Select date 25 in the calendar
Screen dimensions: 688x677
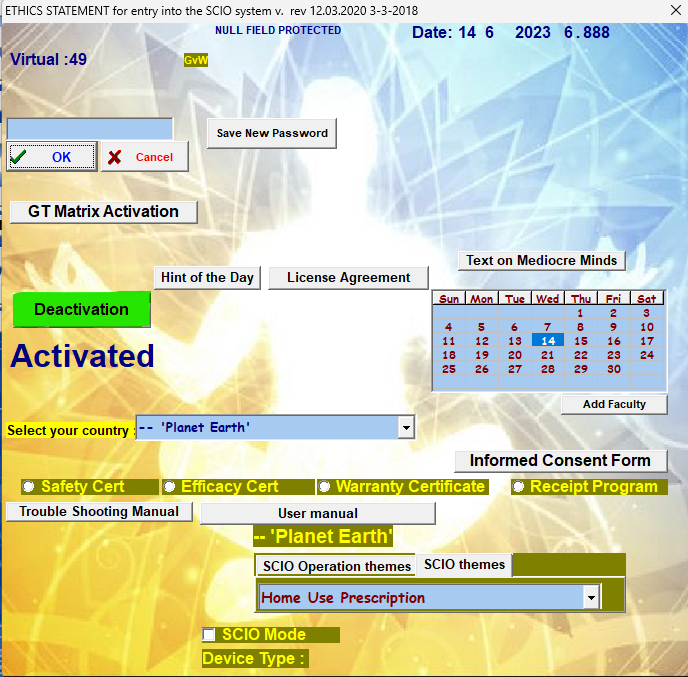[449, 369]
